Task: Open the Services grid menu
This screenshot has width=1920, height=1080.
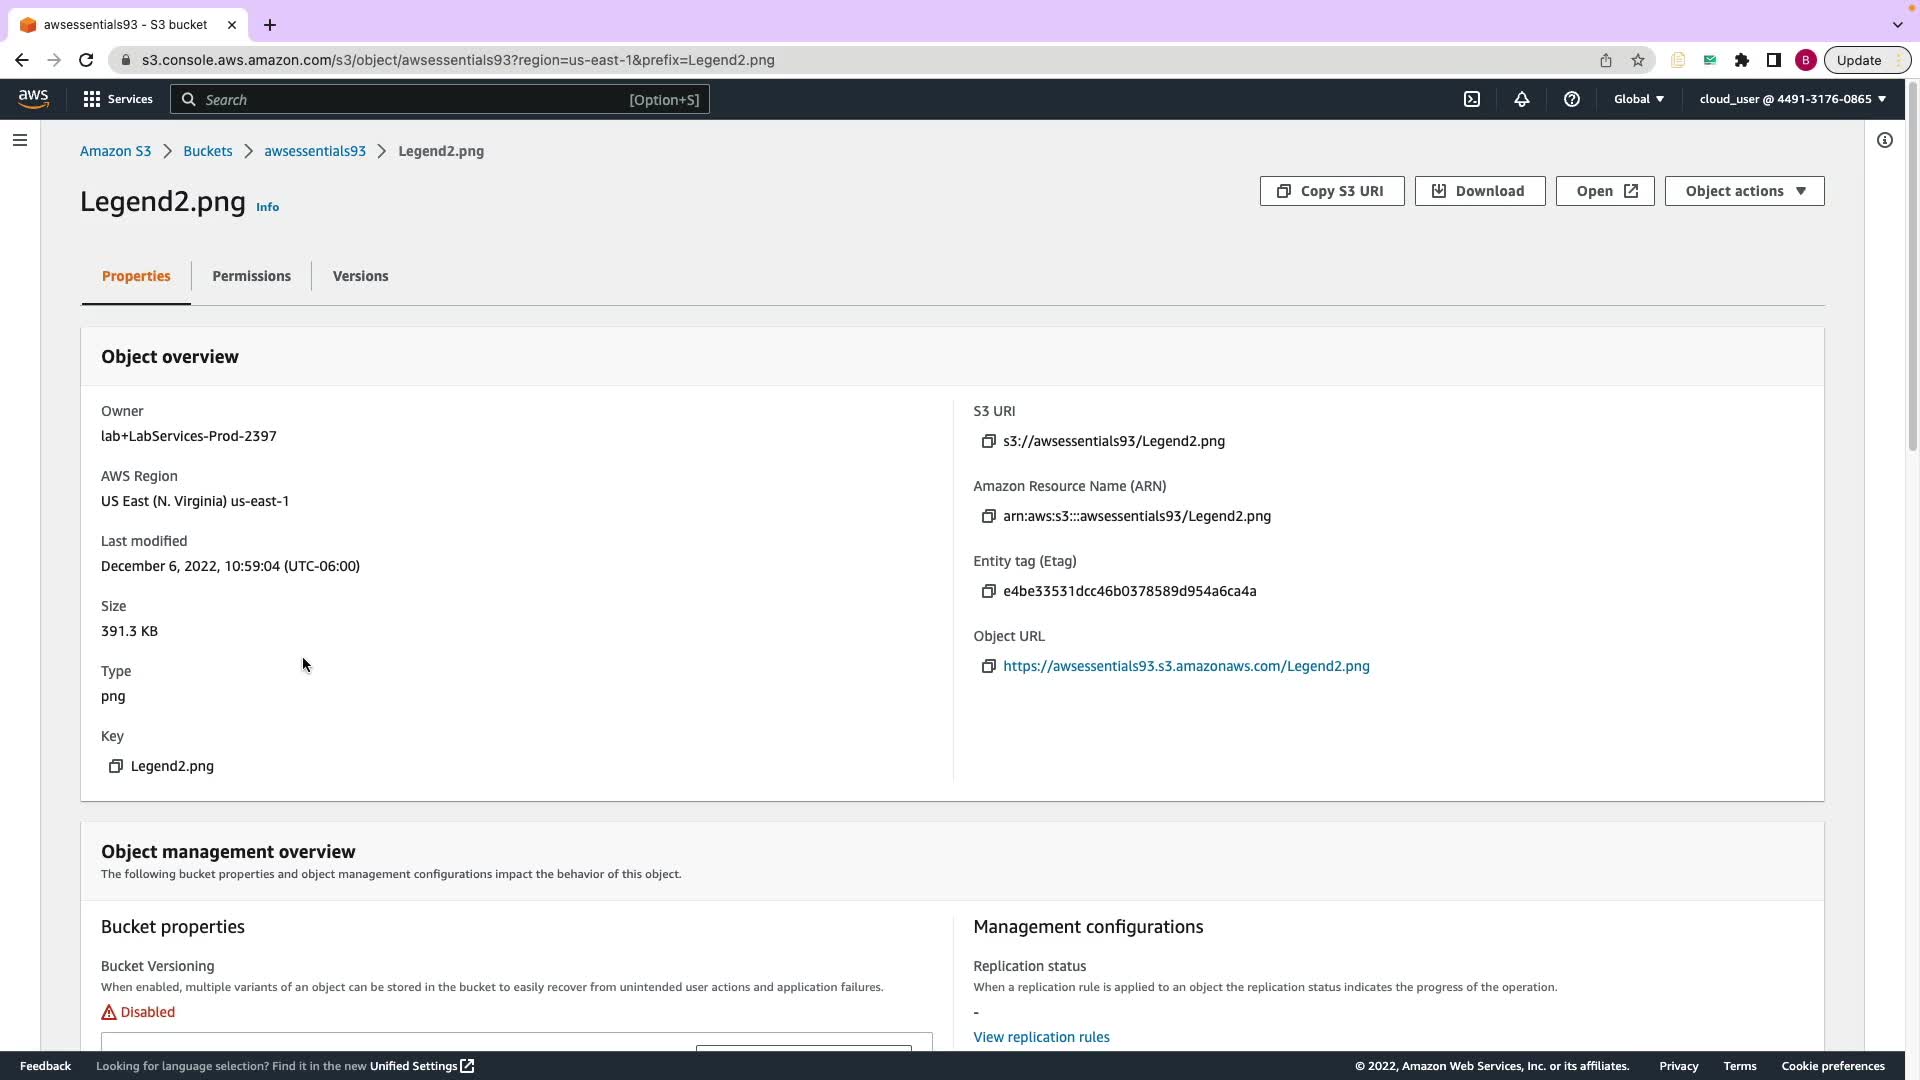Action: click(x=117, y=99)
